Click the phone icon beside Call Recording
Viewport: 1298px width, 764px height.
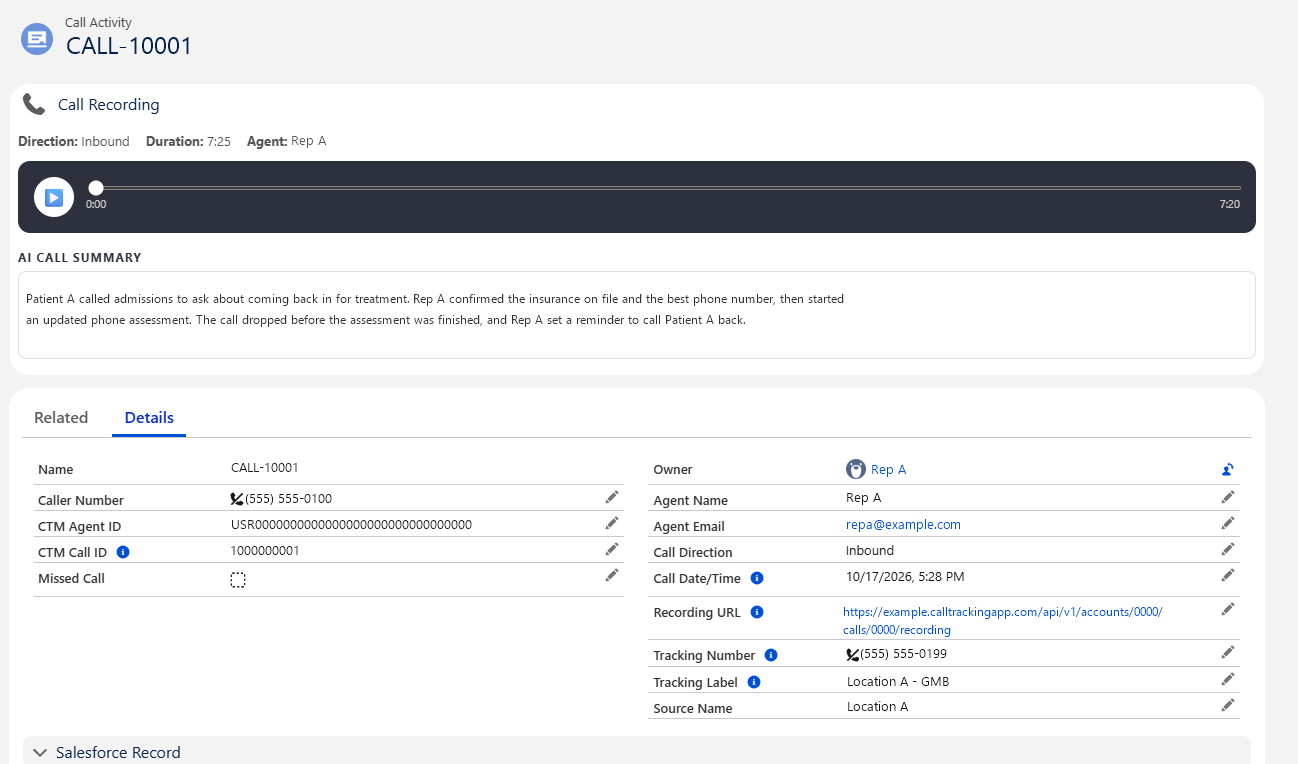[x=34, y=104]
